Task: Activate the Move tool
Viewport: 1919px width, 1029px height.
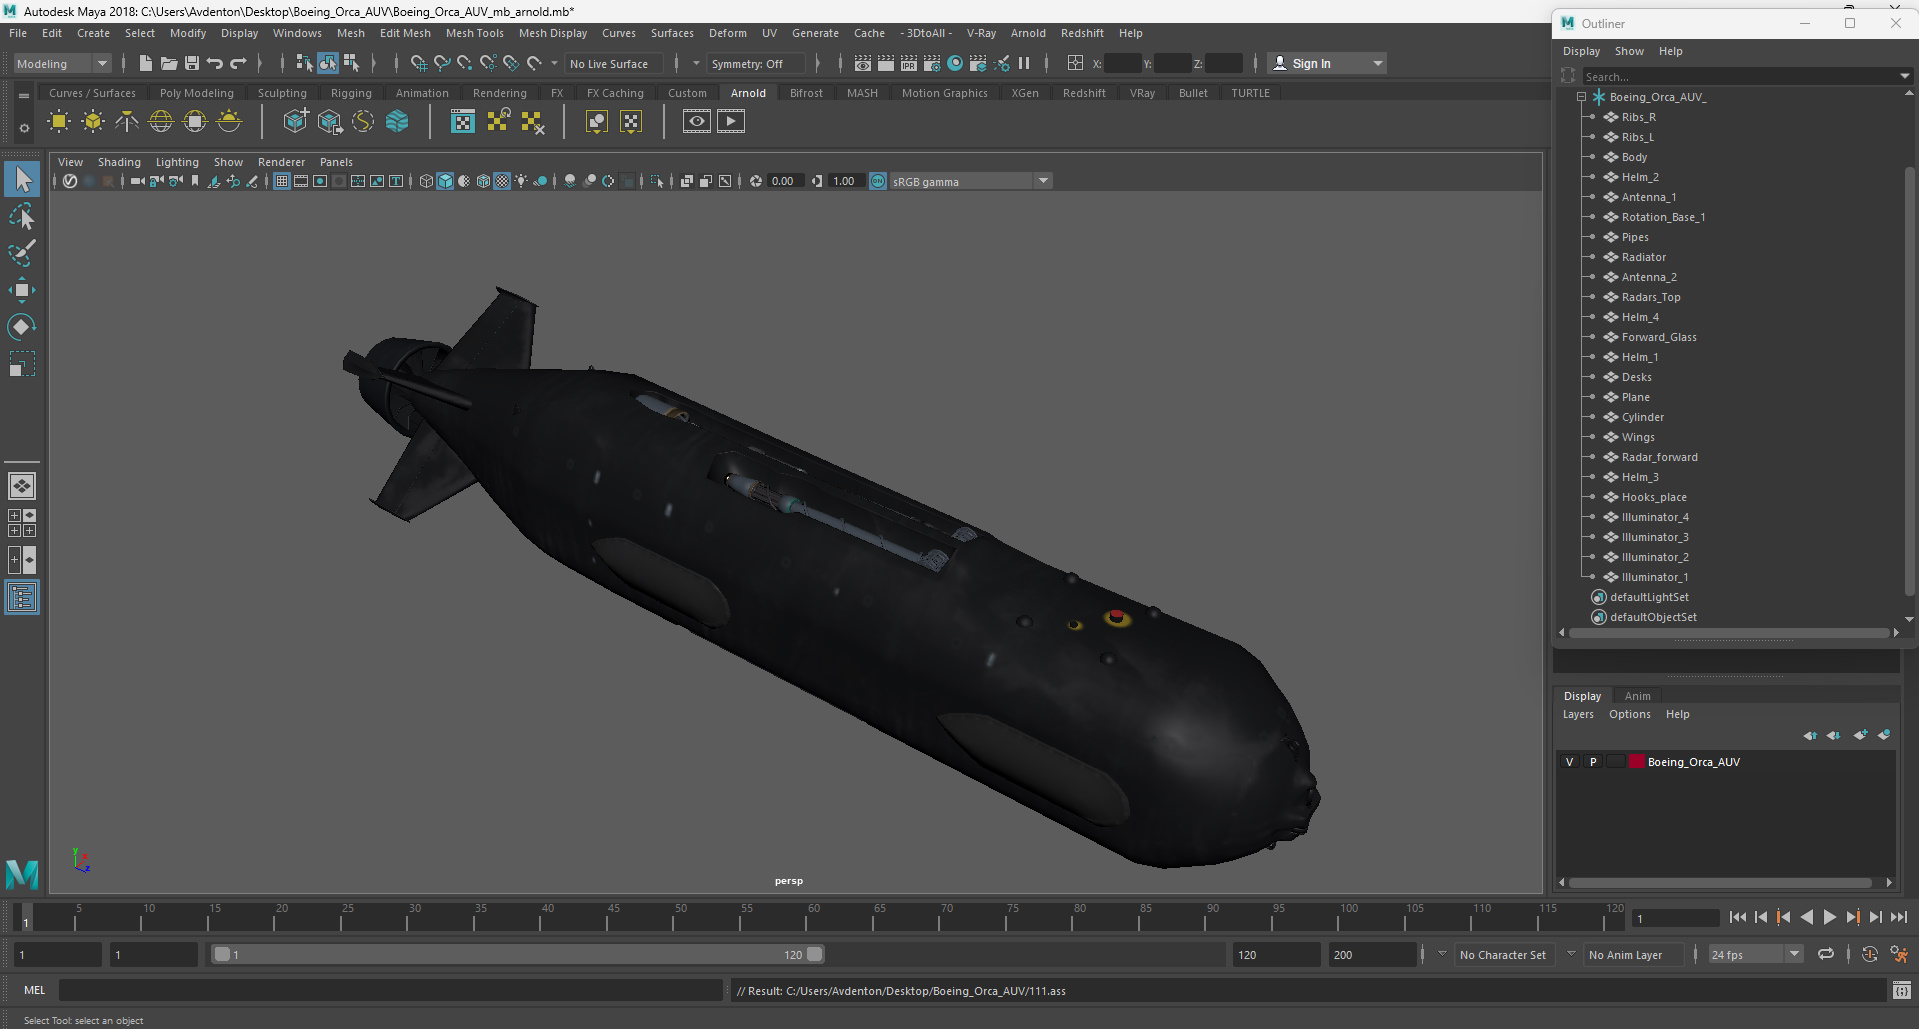Action: tap(22, 290)
